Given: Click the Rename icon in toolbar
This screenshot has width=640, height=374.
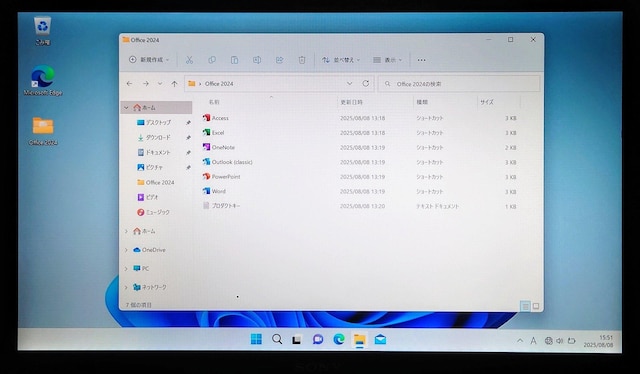Looking at the screenshot, I should [257, 60].
